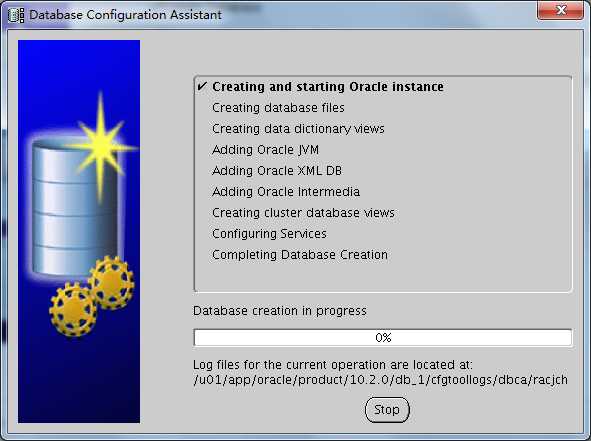The image size is (591, 441).
Task: Click the window title text
Action: click(x=125, y=15)
